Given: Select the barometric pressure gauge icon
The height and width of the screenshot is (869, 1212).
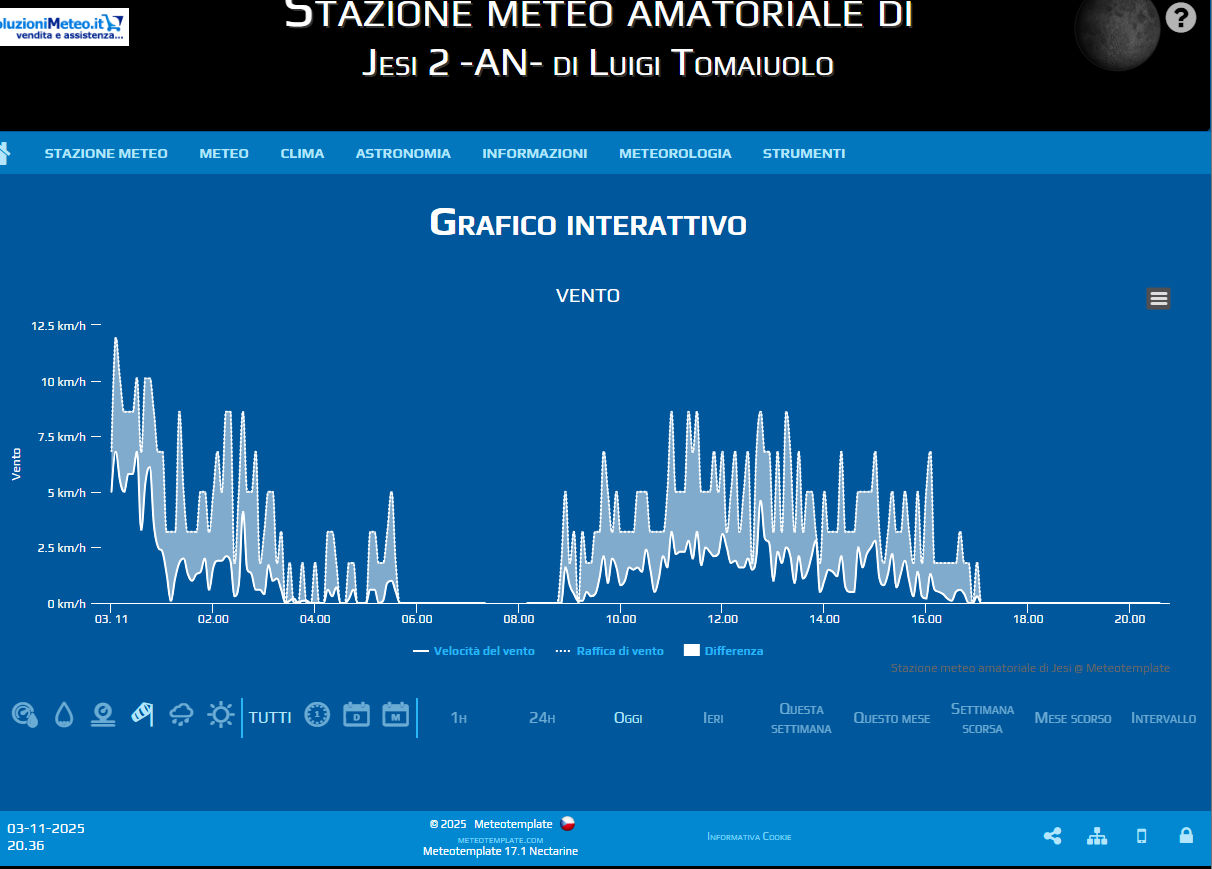Looking at the screenshot, I should 102,714.
